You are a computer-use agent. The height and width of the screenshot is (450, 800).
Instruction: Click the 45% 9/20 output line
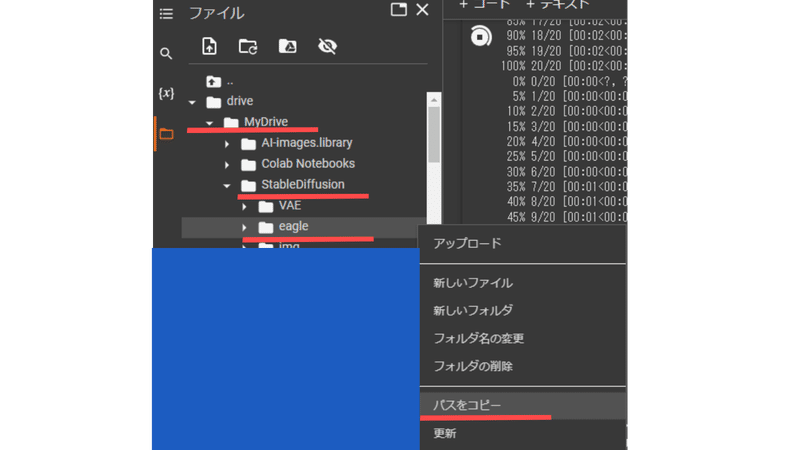pos(567,217)
